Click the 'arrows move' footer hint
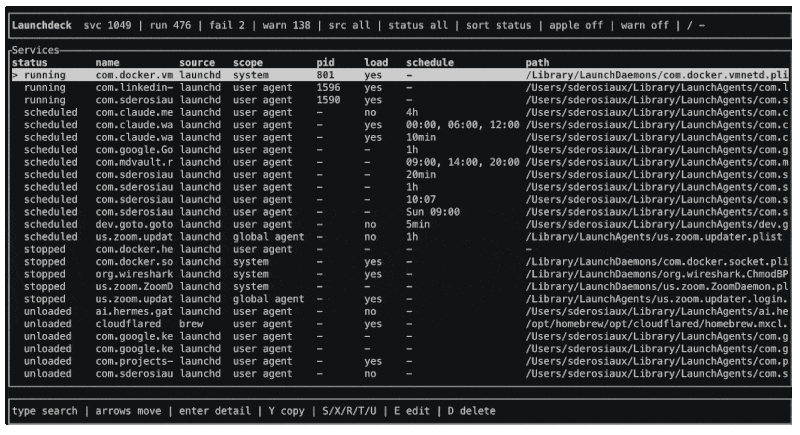This screenshot has width=800, height=435. [128, 411]
